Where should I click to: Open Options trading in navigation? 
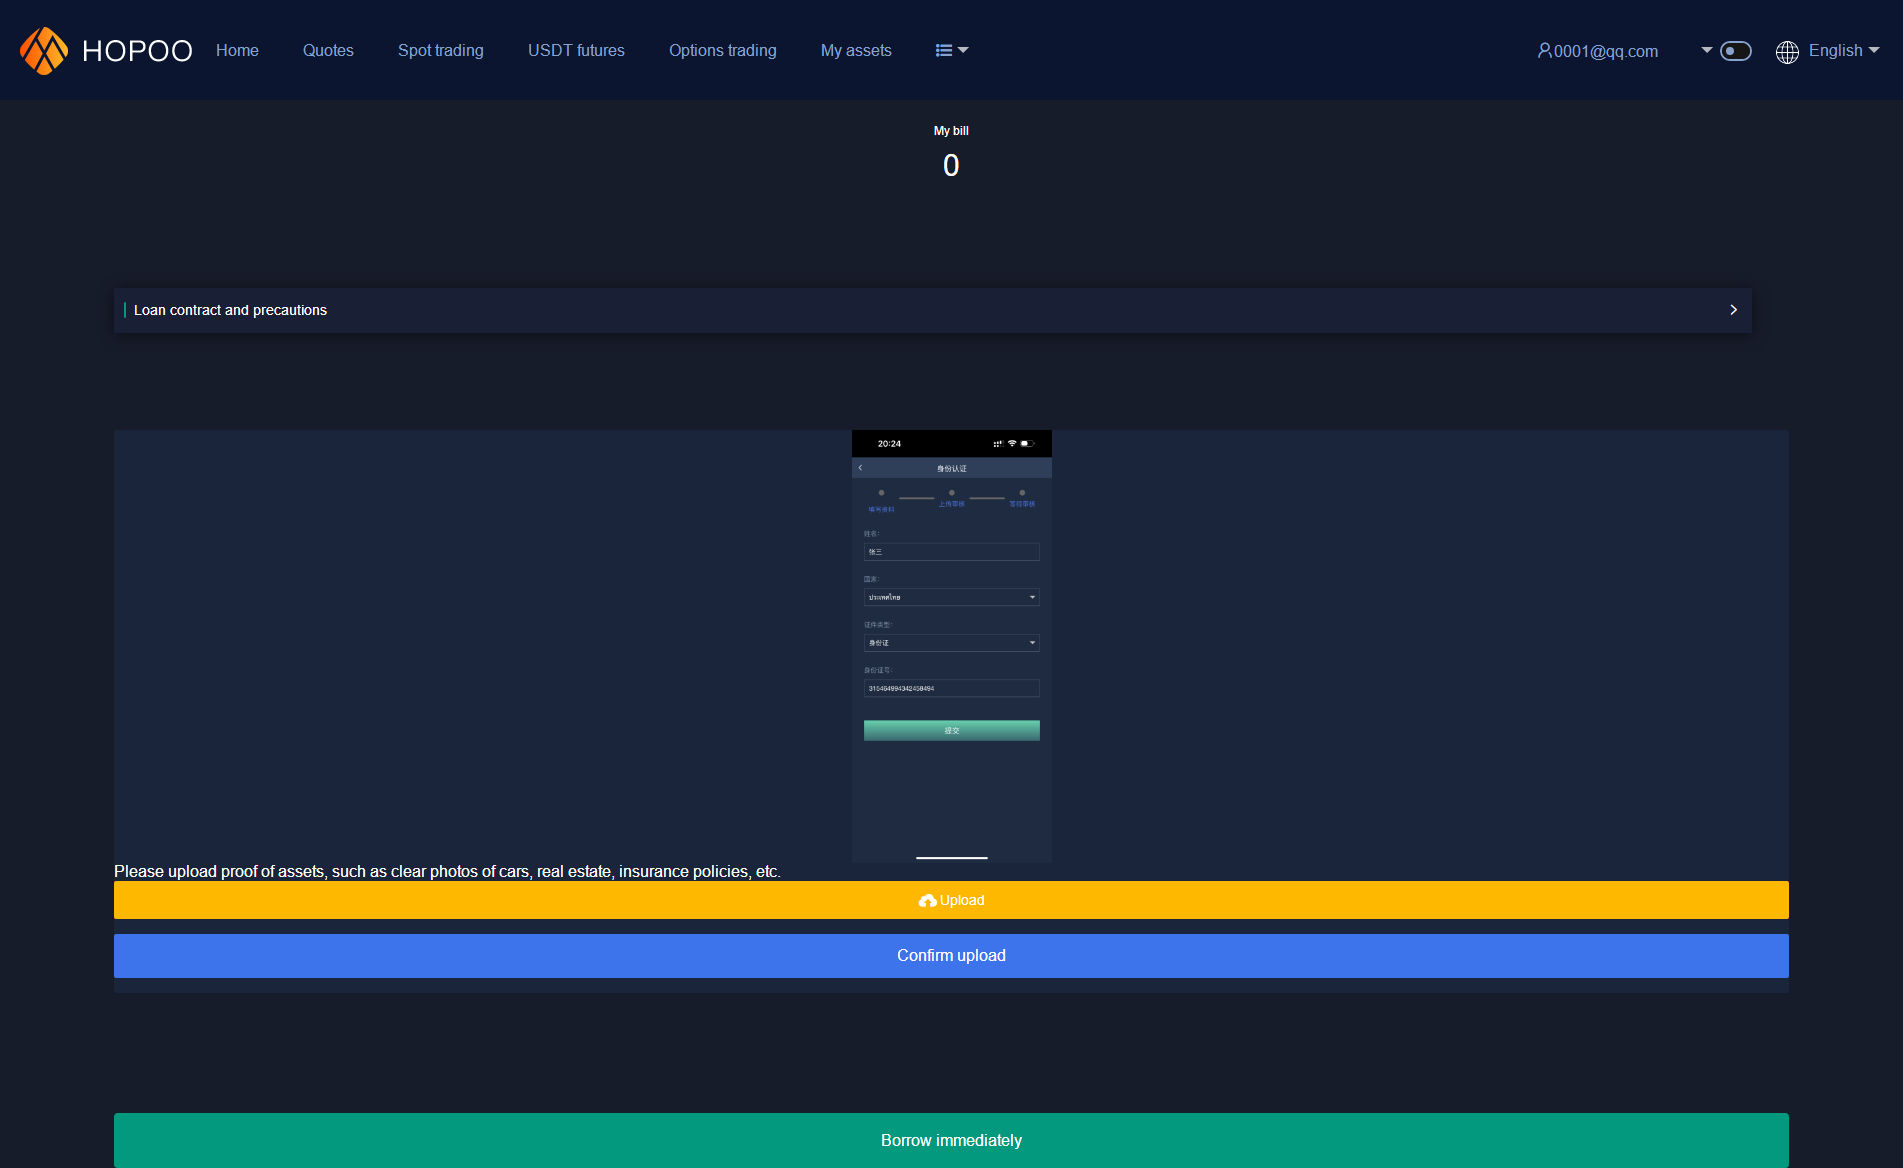click(x=723, y=50)
